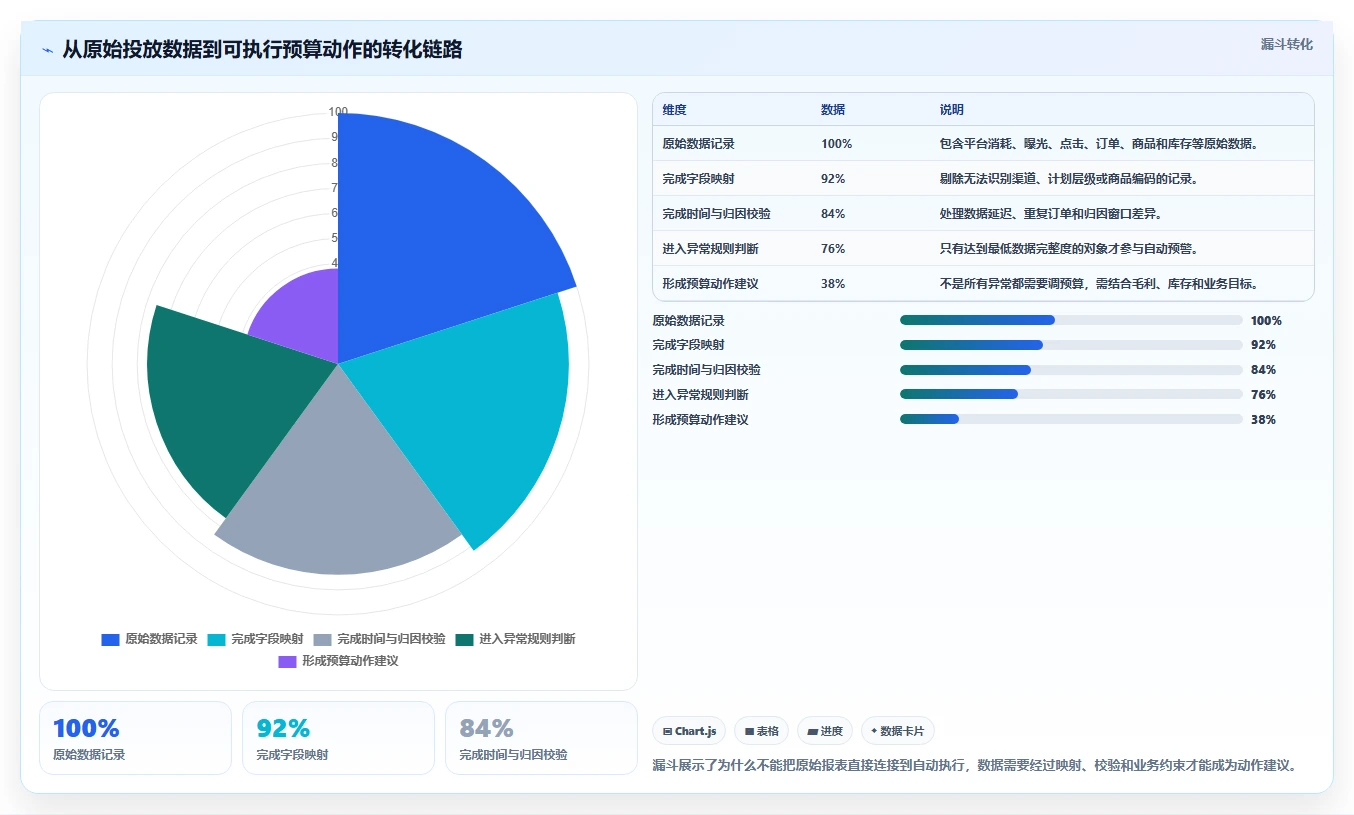Select the Chart.js tag chip
1354x815 pixels.
tap(690, 731)
